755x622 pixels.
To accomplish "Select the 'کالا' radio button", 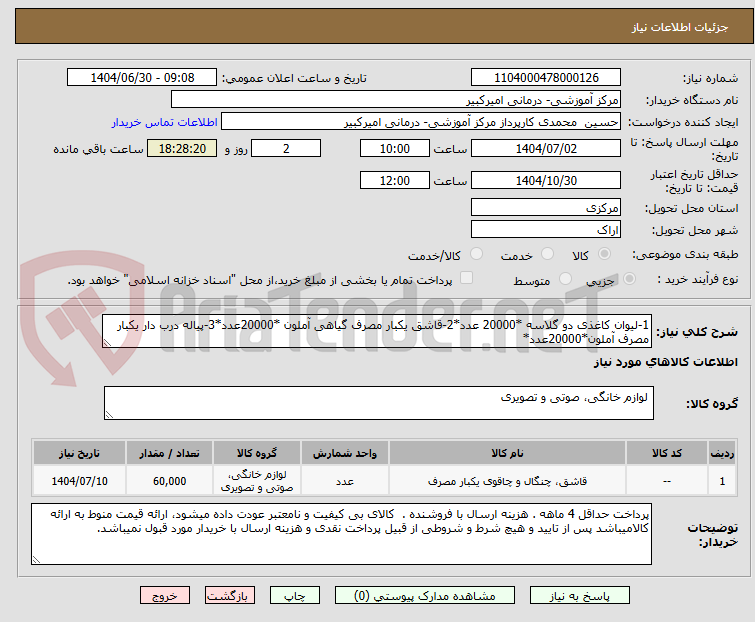I will [x=604, y=254].
